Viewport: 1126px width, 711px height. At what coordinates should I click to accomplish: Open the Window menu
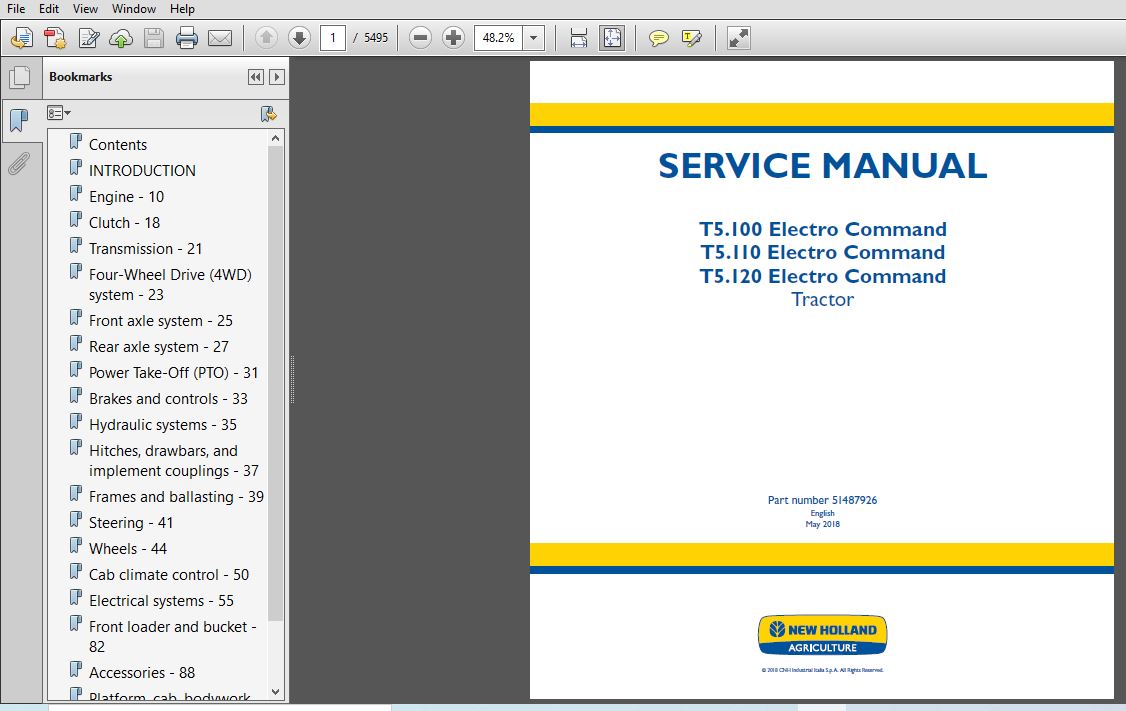click(x=134, y=9)
